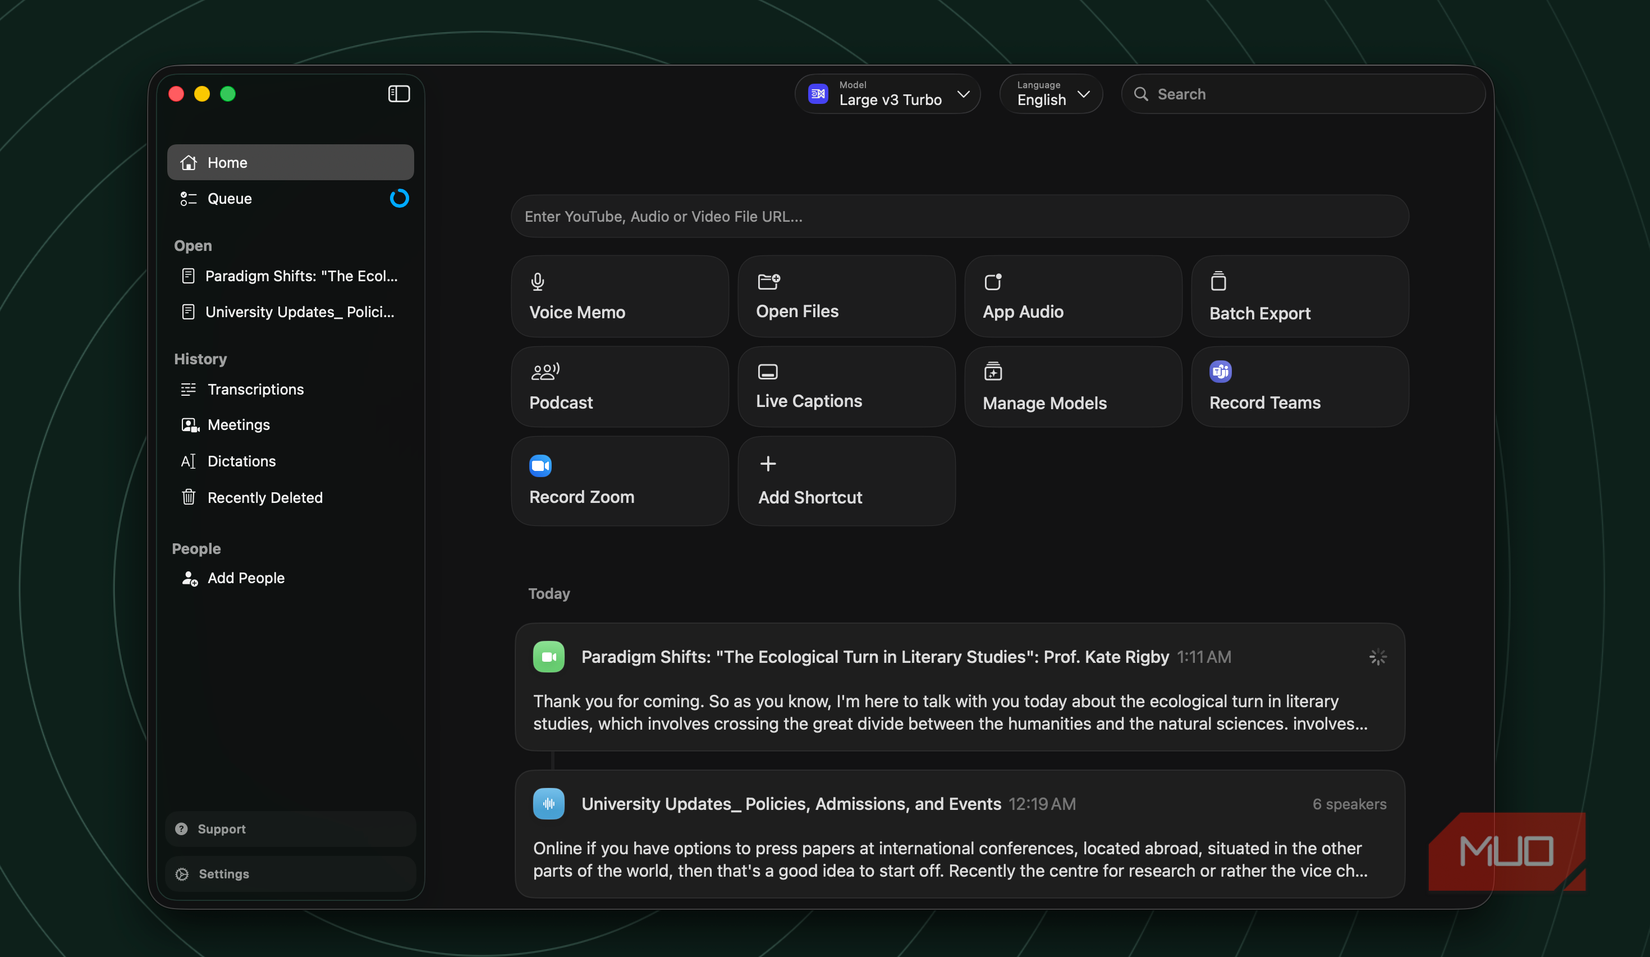Open the Model dropdown Large v3 Turbo

pos(888,94)
